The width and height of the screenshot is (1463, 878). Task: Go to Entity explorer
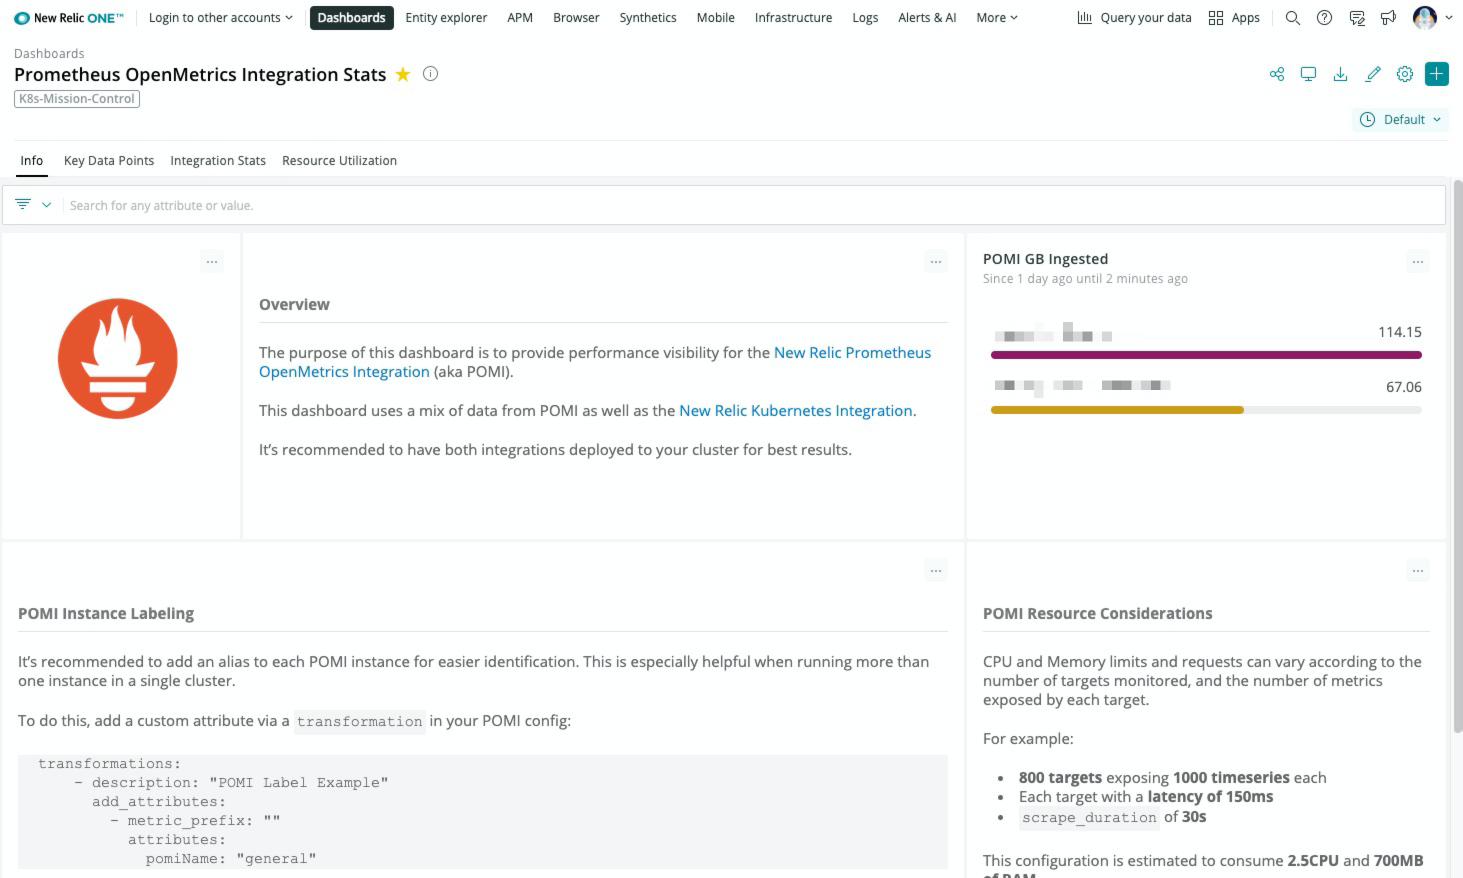point(446,18)
